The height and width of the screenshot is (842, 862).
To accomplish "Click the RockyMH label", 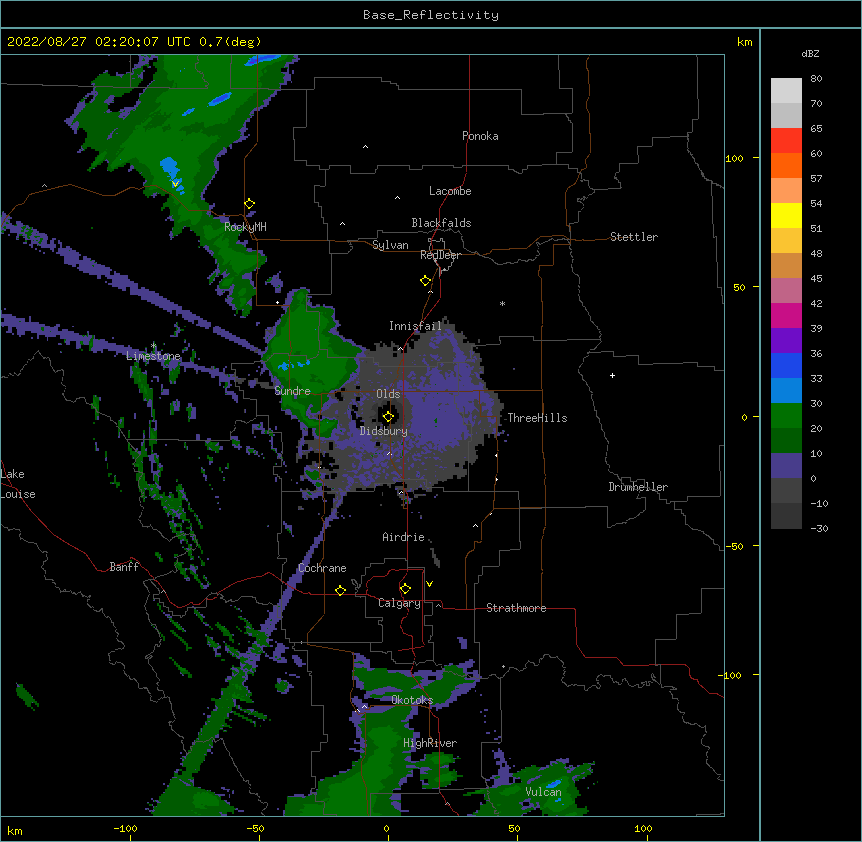I will pyautogui.click(x=245, y=226).
